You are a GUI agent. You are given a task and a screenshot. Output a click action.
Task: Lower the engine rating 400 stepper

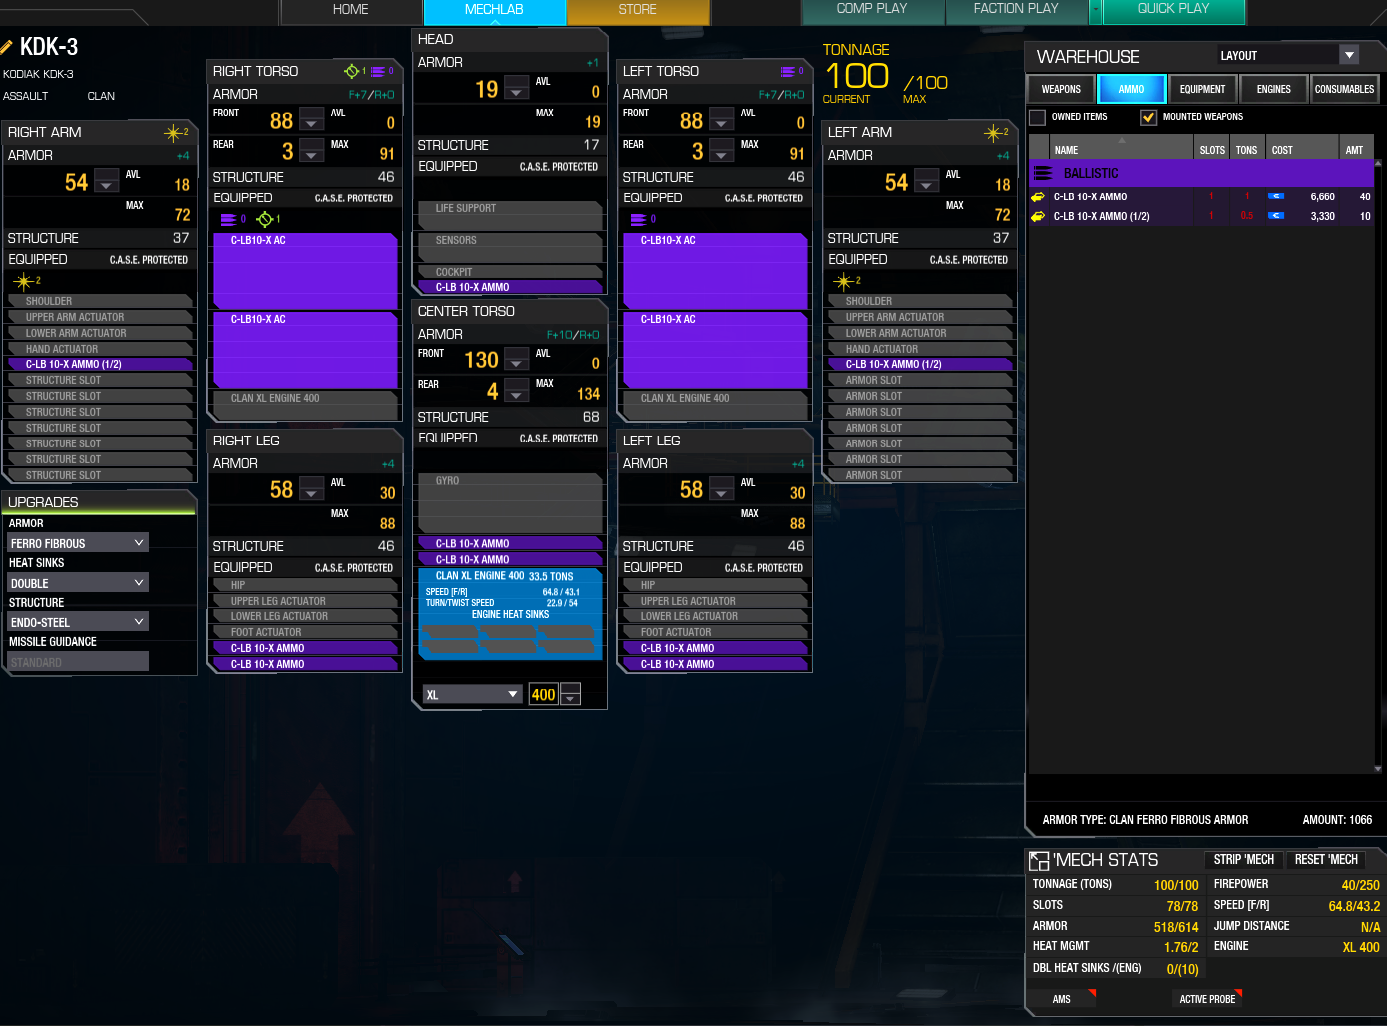coord(570,699)
